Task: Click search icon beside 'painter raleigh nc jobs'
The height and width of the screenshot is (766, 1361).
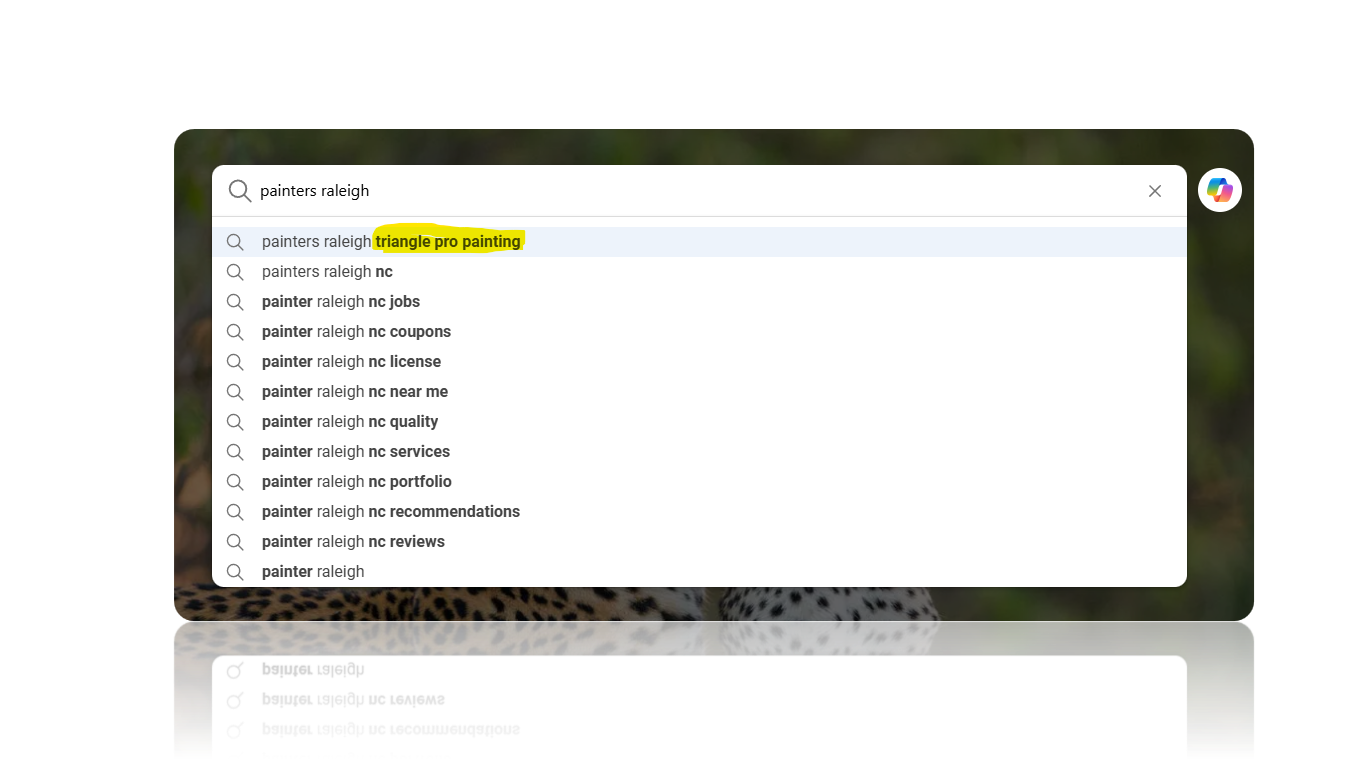Action: [235, 302]
